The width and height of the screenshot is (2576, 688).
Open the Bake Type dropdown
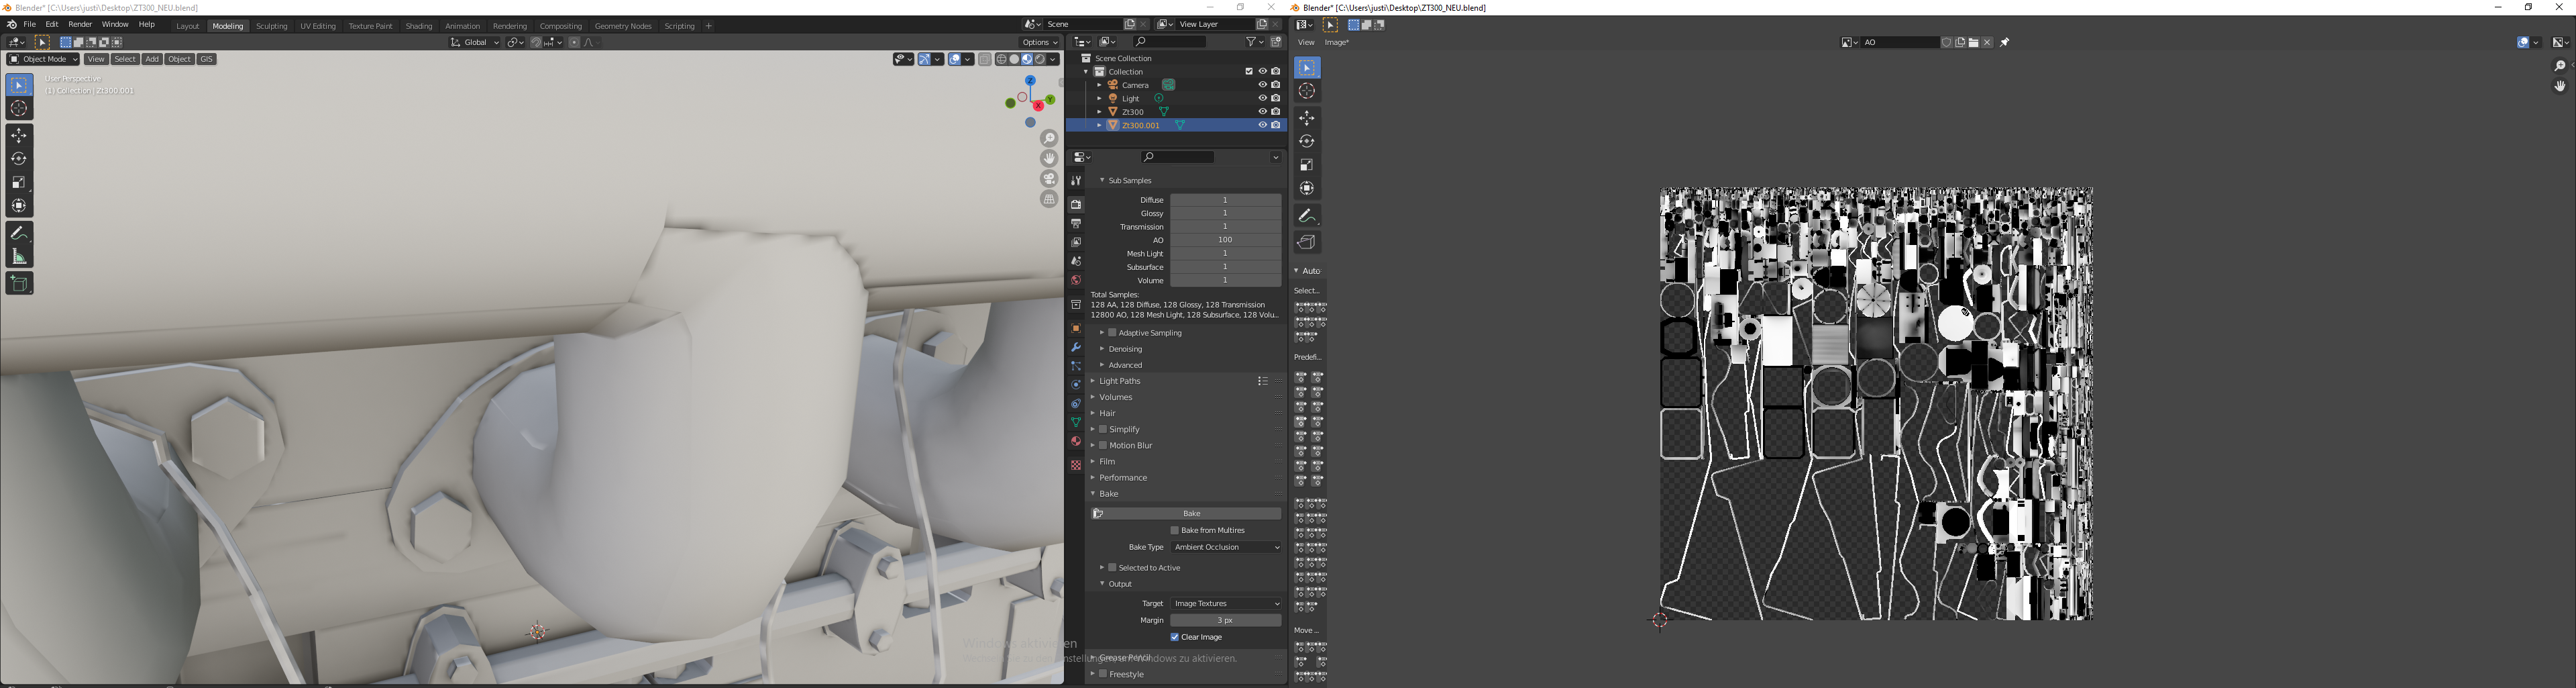pos(1225,548)
